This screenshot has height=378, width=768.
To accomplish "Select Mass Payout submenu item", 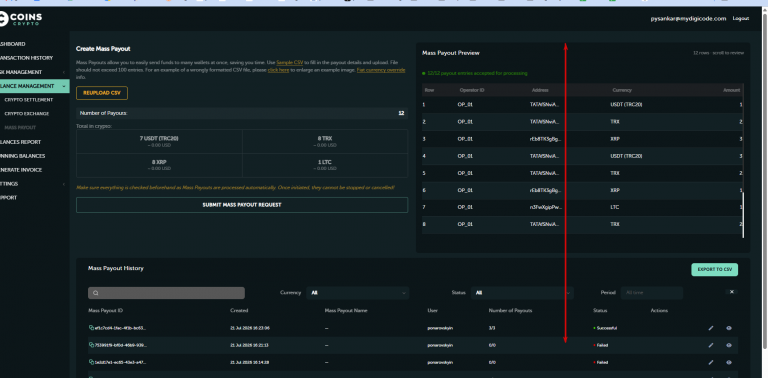I will tap(20, 128).
